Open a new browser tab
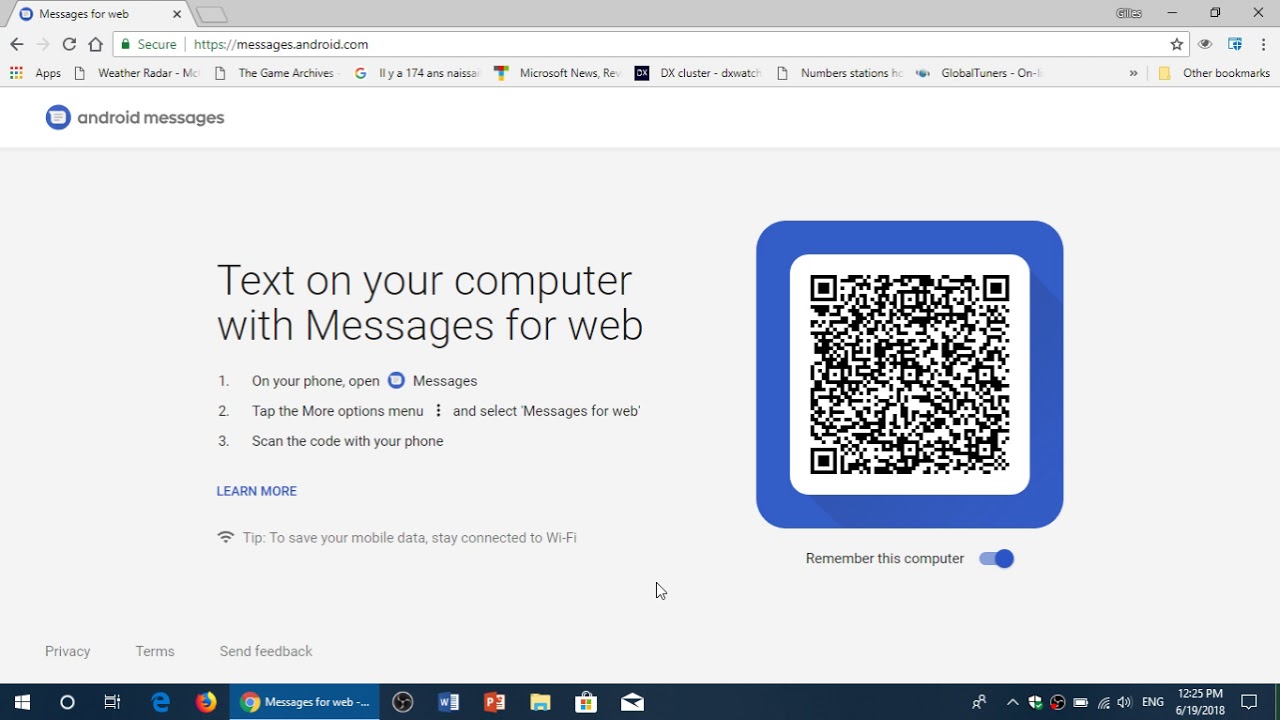This screenshot has height=720, width=1280. point(211,14)
